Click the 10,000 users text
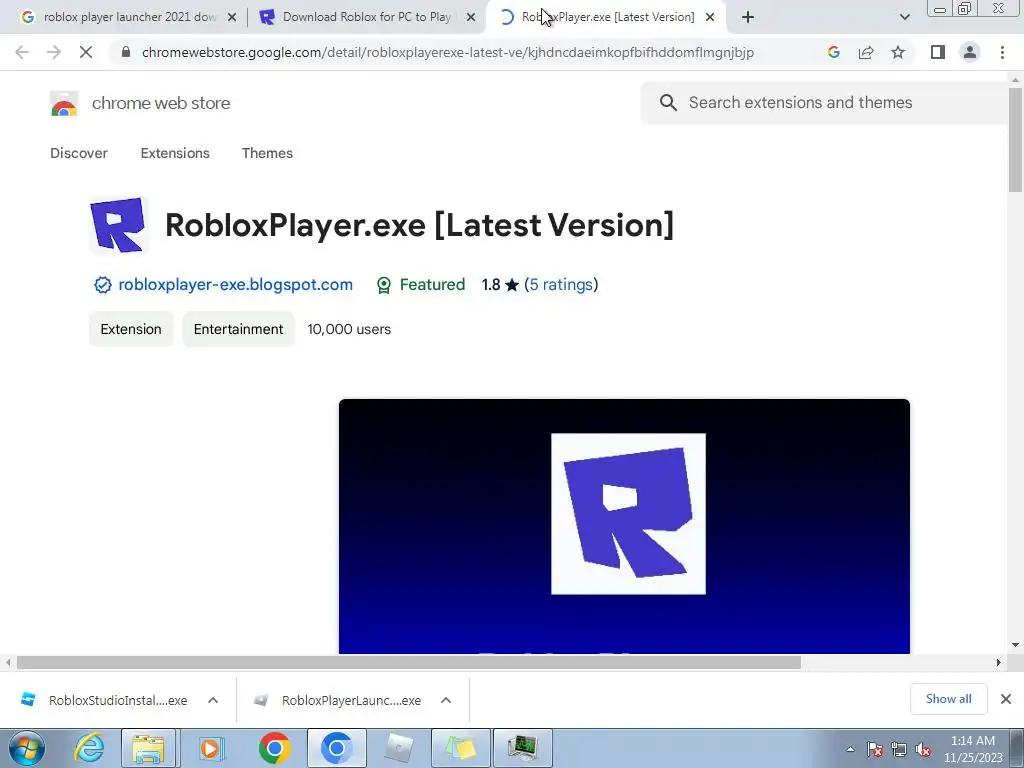Viewport: 1024px width, 768px height. point(349,329)
